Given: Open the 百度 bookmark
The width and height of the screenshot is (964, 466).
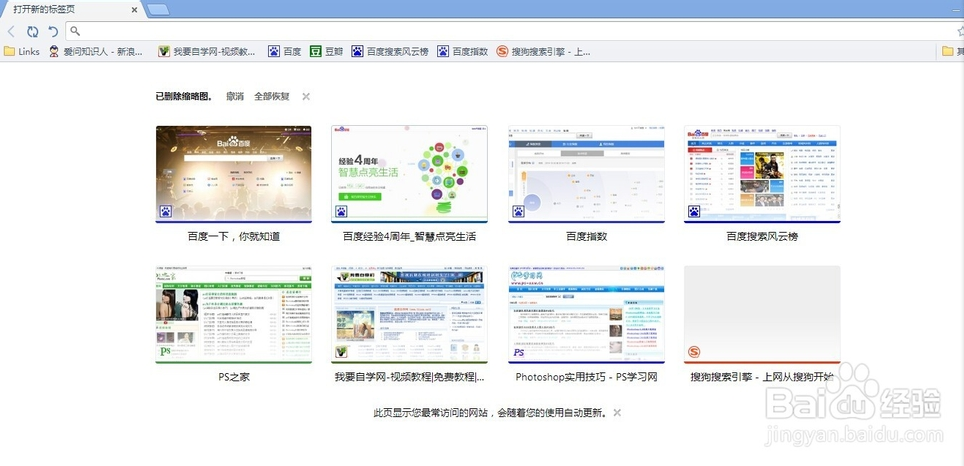Looking at the screenshot, I should [285, 52].
